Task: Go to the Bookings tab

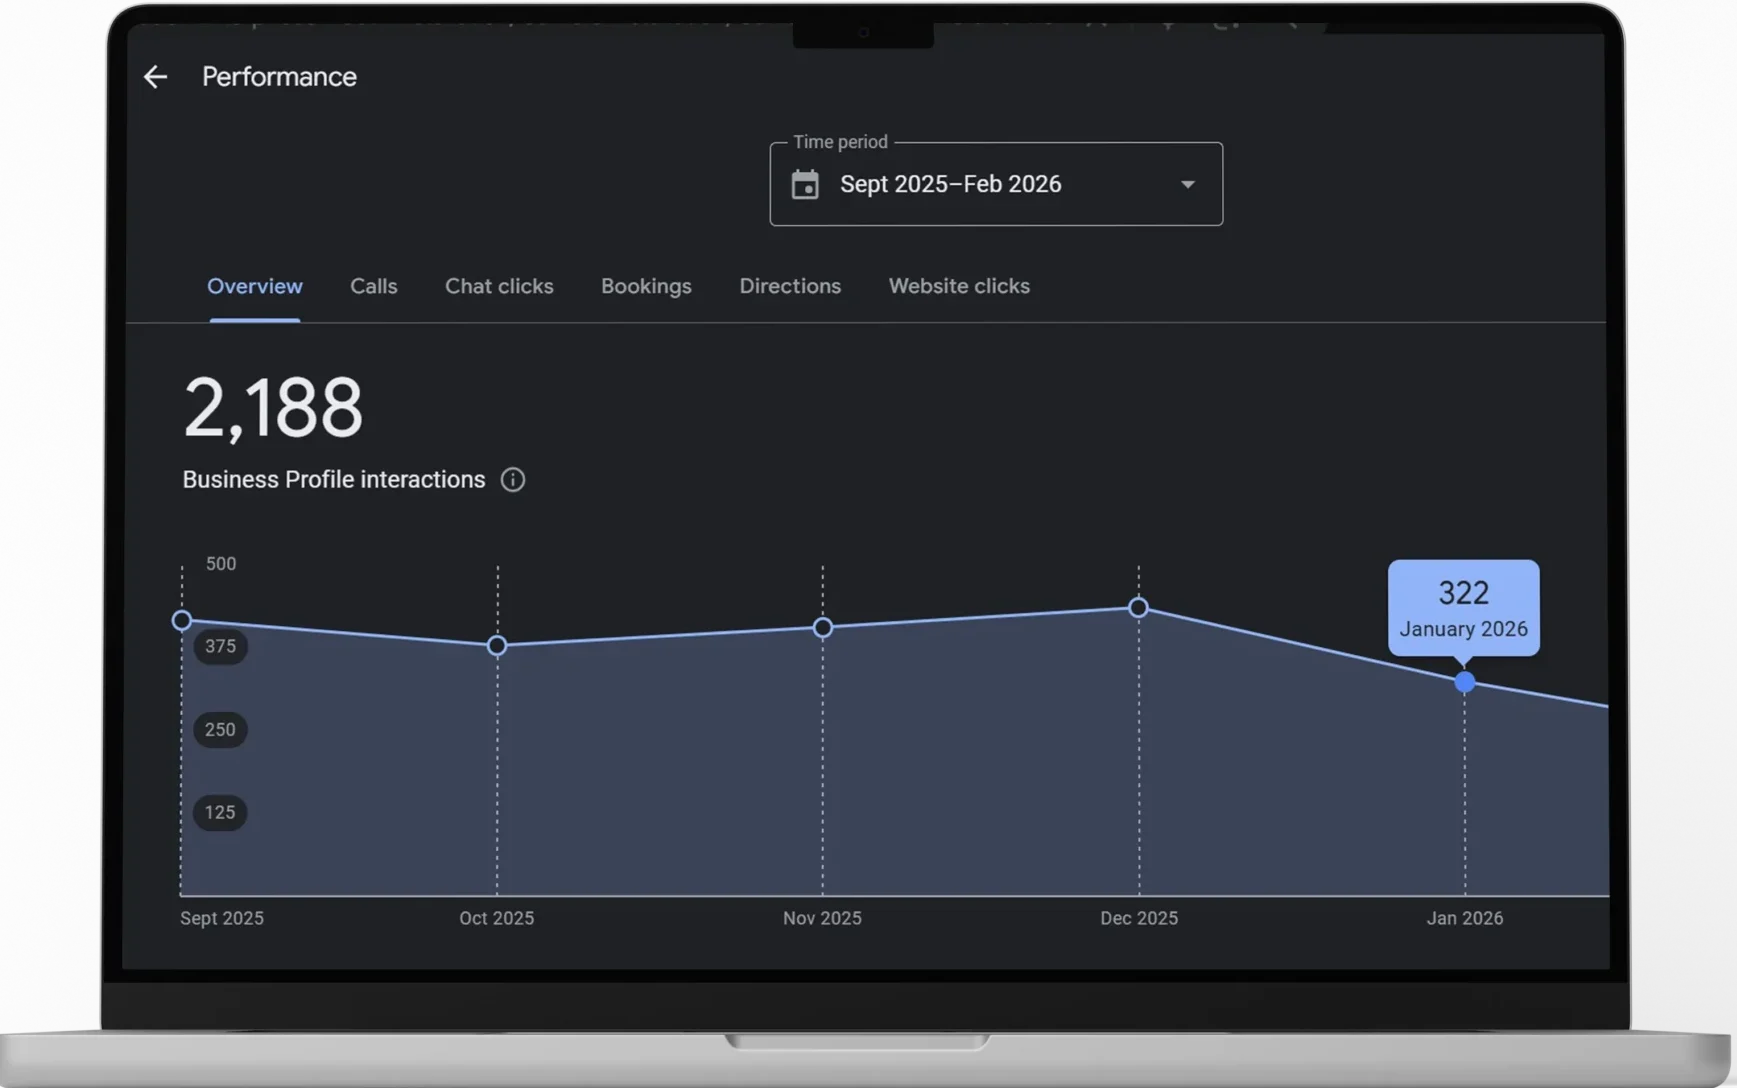Action: pyautogui.click(x=646, y=287)
